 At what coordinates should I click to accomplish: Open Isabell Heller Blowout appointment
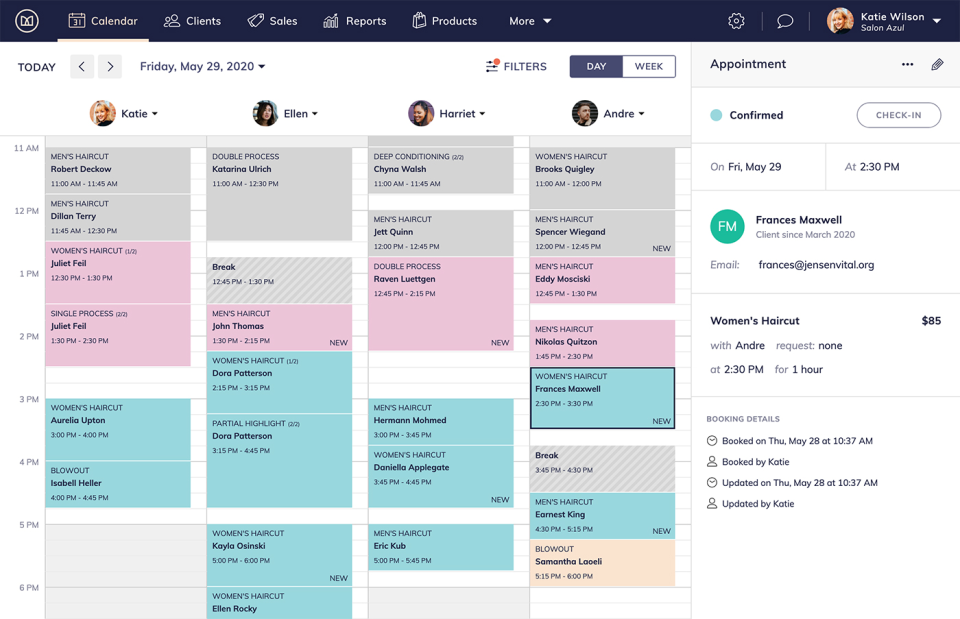(x=118, y=484)
